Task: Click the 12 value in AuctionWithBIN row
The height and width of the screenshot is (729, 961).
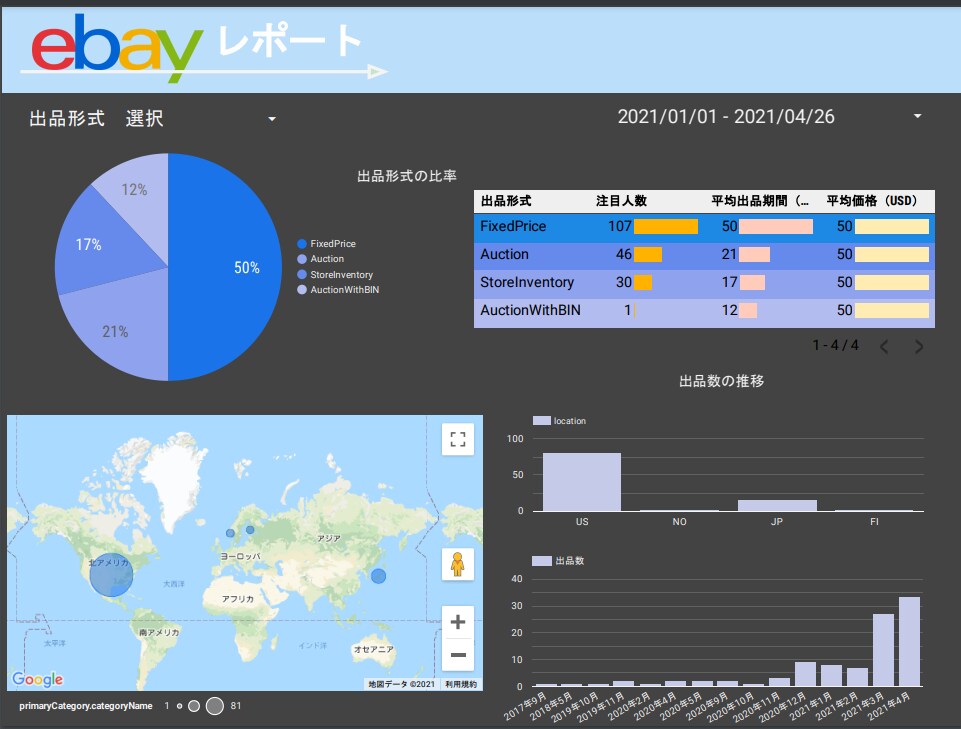Action: 729,310
